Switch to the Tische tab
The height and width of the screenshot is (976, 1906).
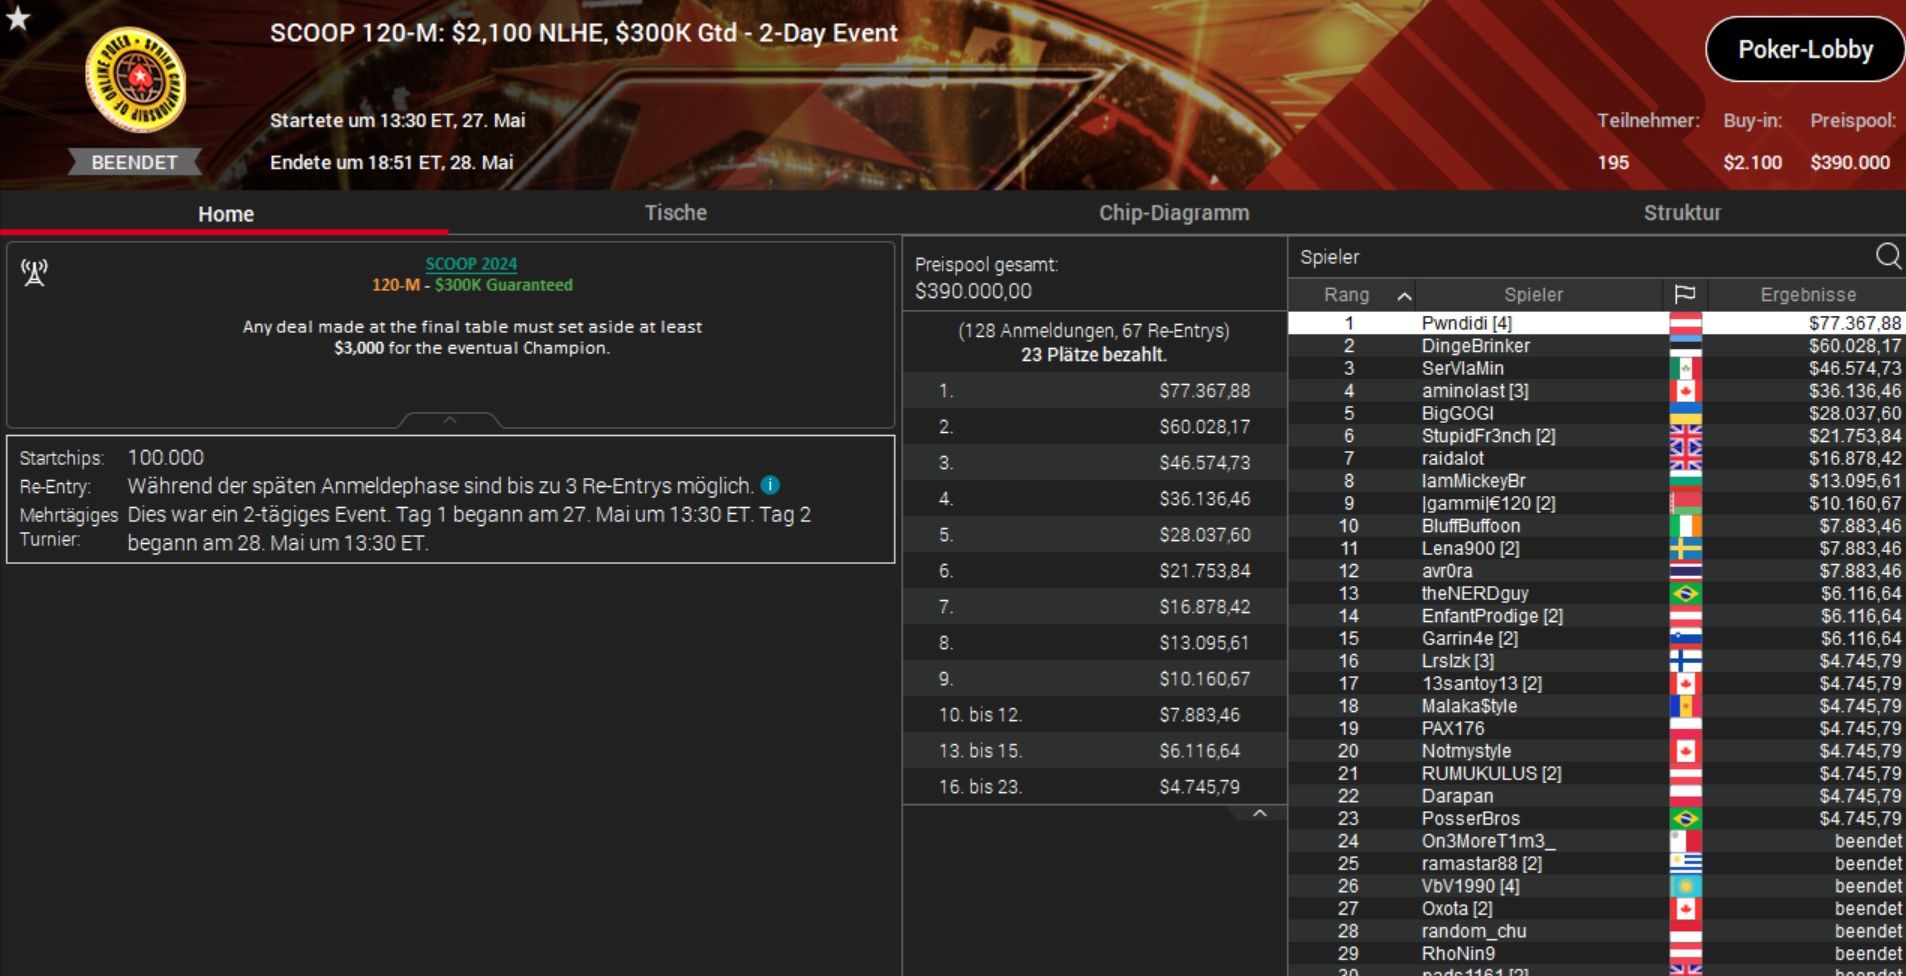(675, 213)
